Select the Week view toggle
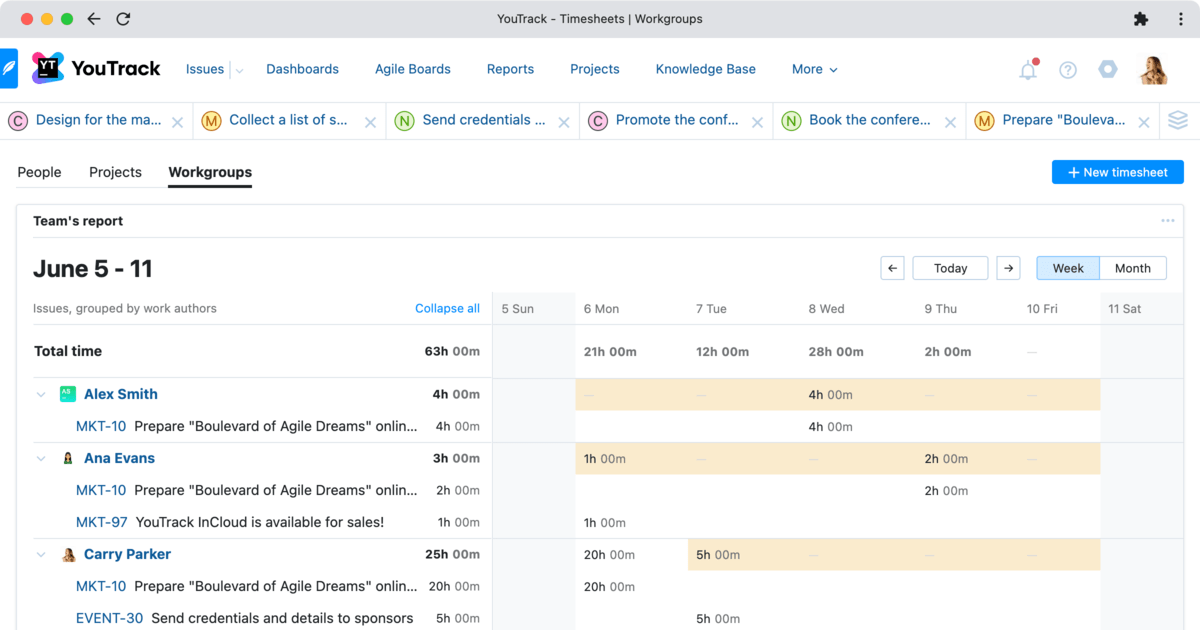The width and height of the screenshot is (1200, 630). tap(1068, 268)
